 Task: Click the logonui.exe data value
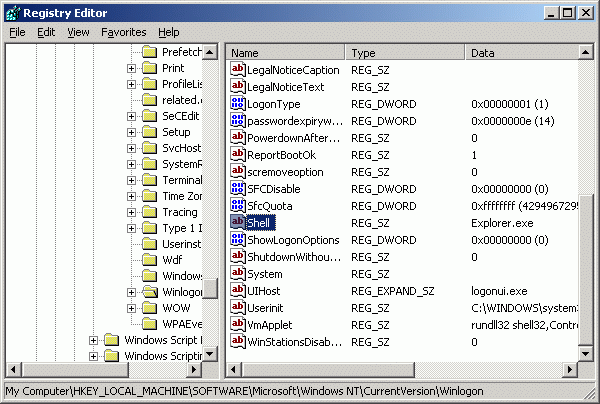499,291
